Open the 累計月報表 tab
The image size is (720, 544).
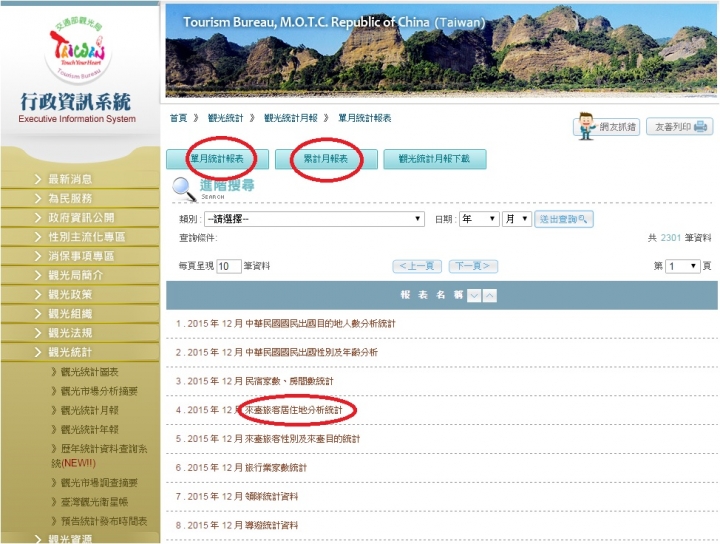tap(326, 159)
